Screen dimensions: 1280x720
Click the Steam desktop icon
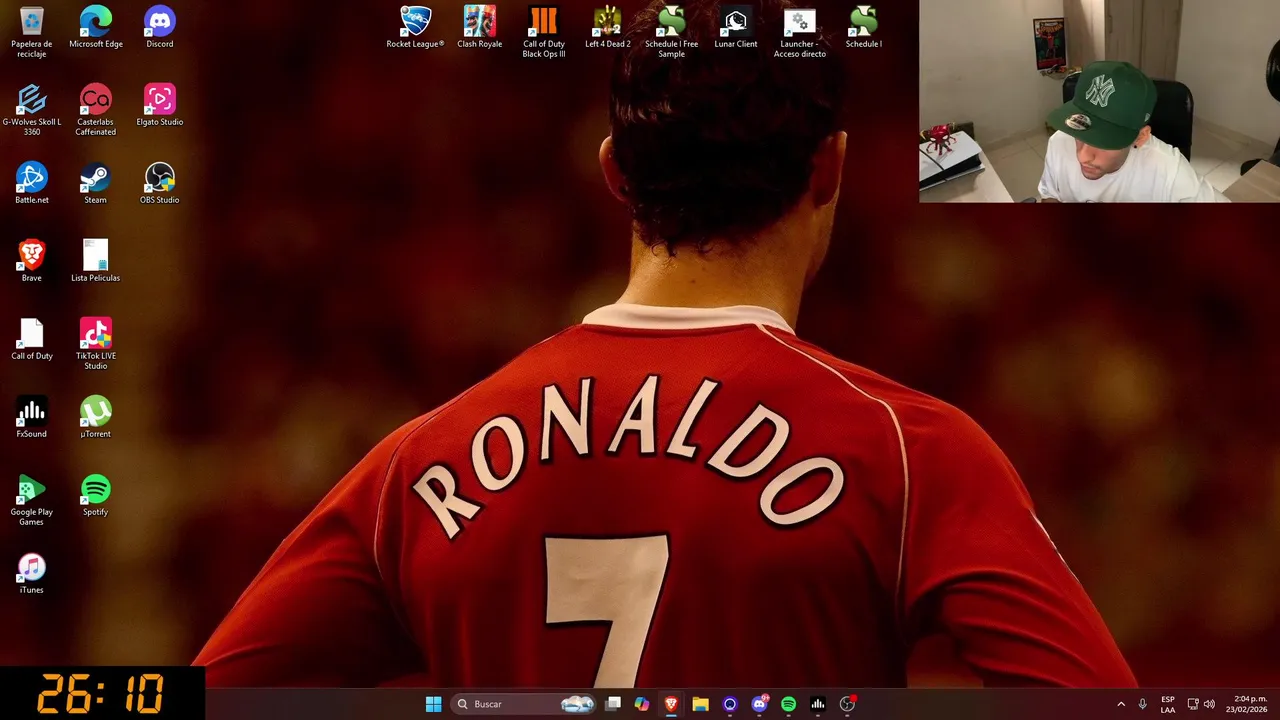click(x=95, y=183)
